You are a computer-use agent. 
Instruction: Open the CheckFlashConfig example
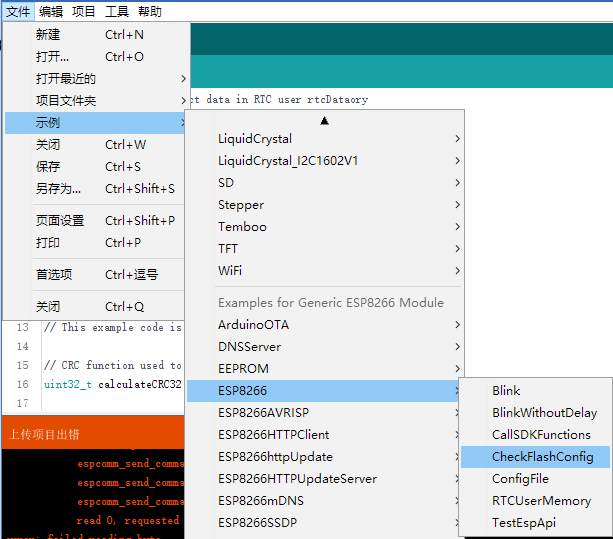pyautogui.click(x=535, y=457)
